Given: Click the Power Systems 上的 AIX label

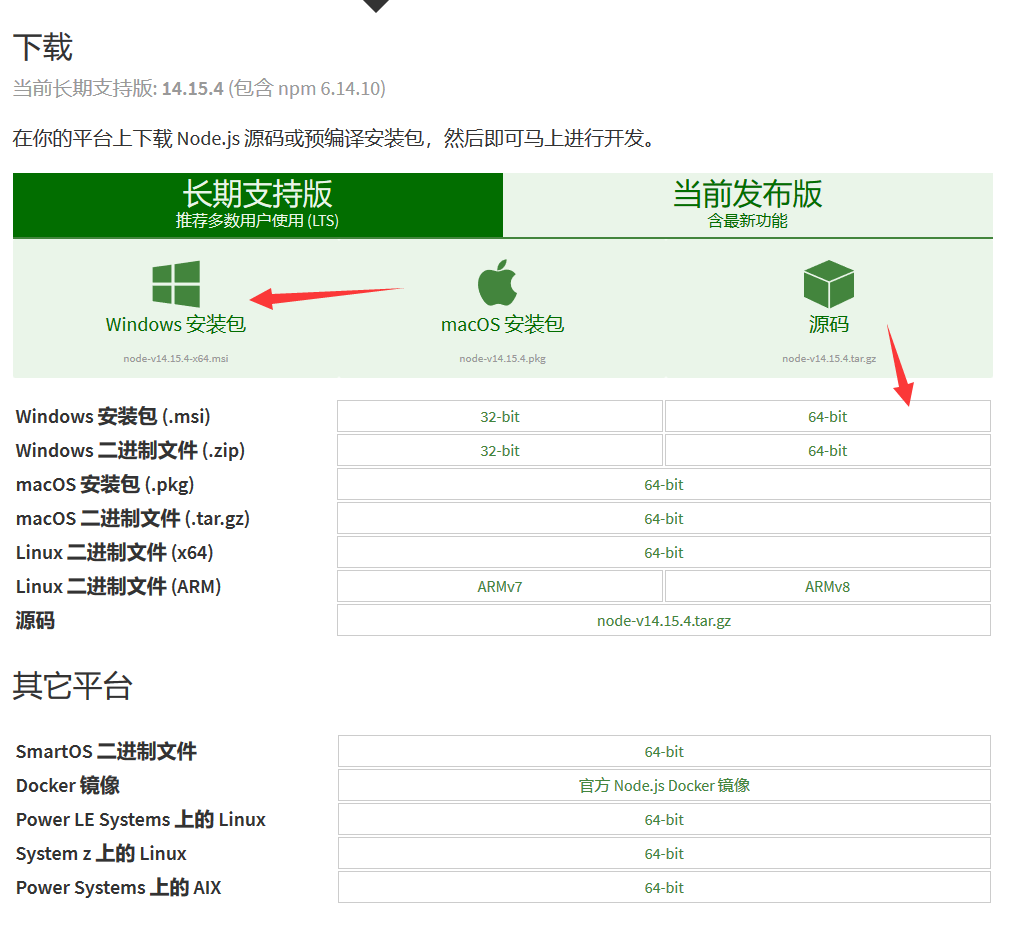Looking at the screenshot, I should [119, 888].
